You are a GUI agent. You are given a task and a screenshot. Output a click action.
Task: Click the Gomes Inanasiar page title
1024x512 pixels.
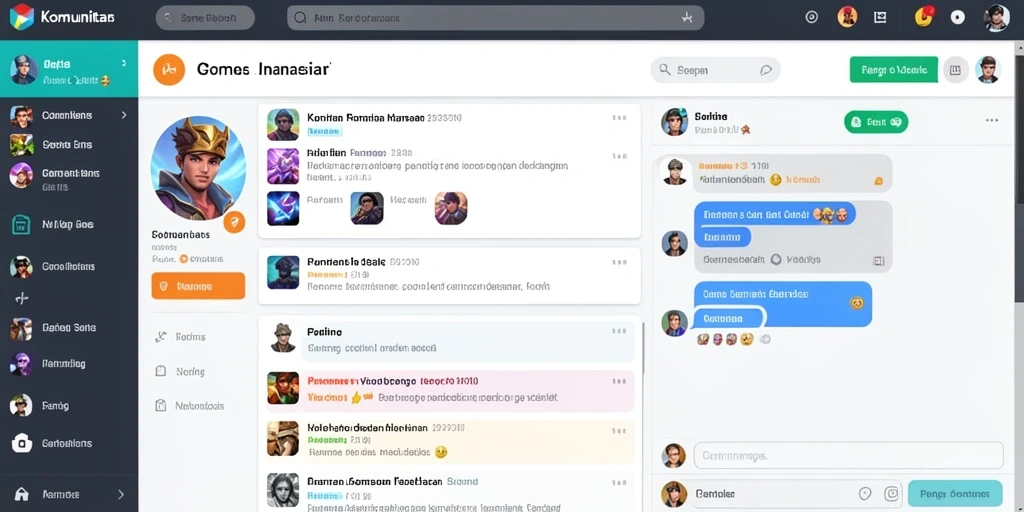point(263,69)
